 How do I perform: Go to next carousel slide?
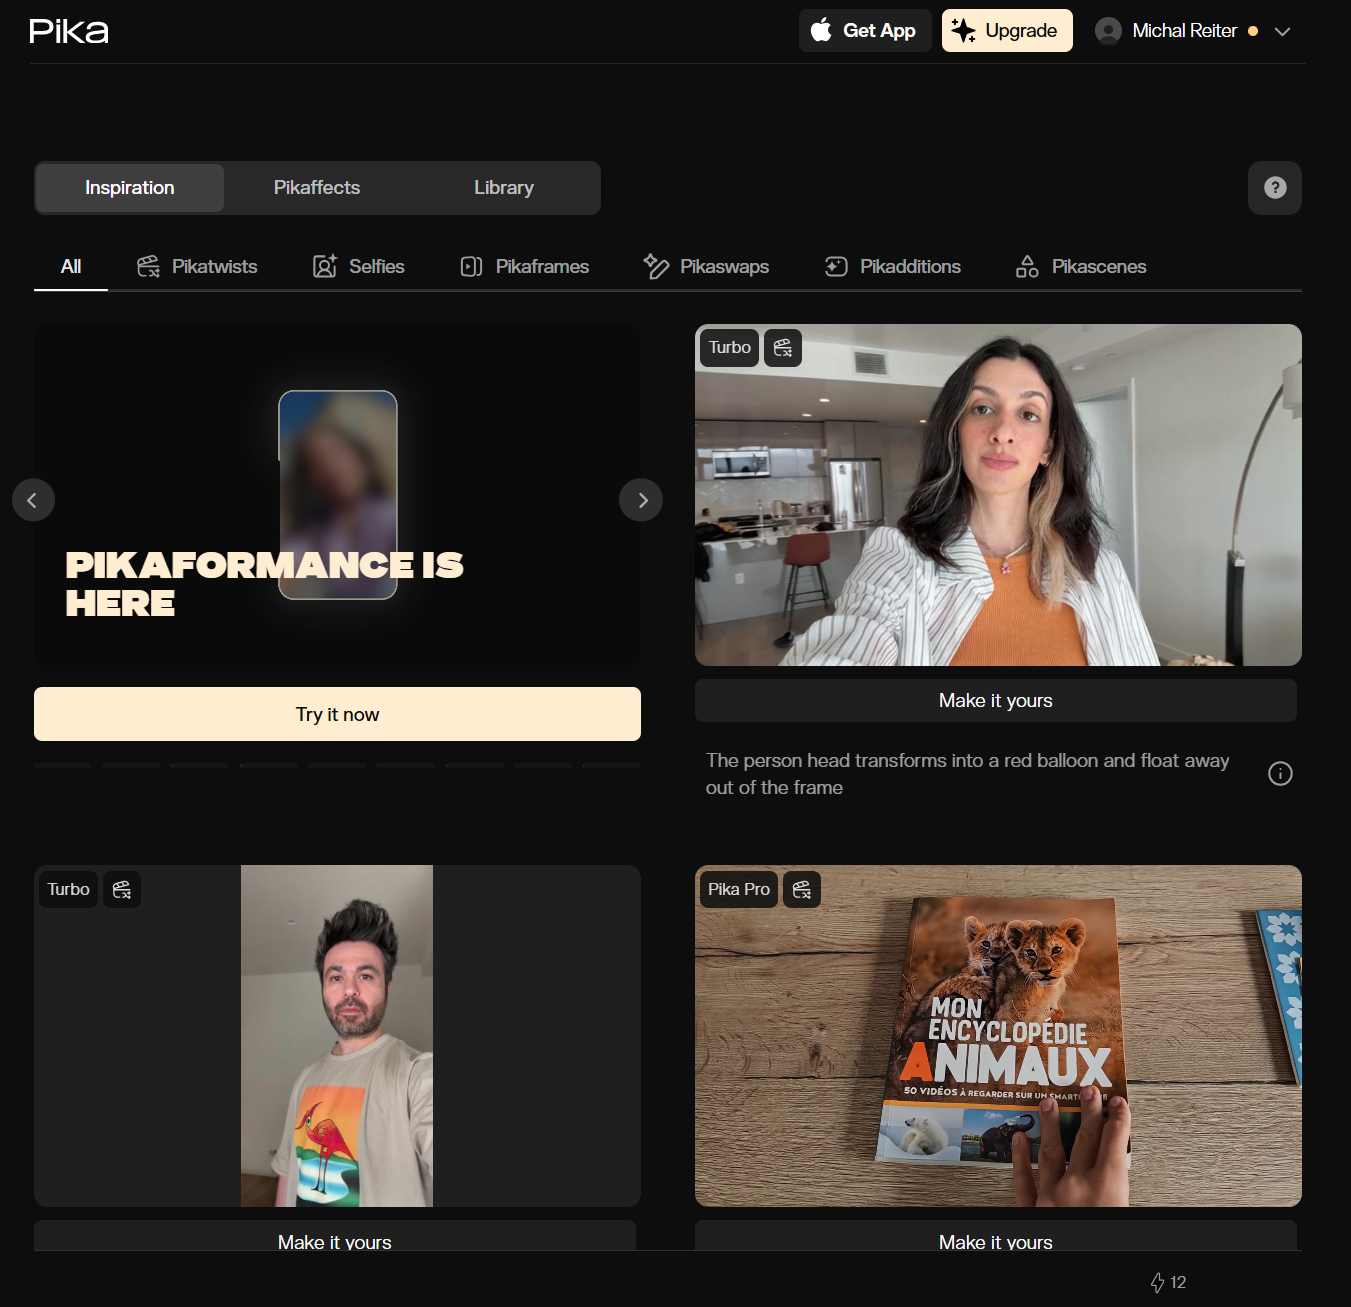641,500
